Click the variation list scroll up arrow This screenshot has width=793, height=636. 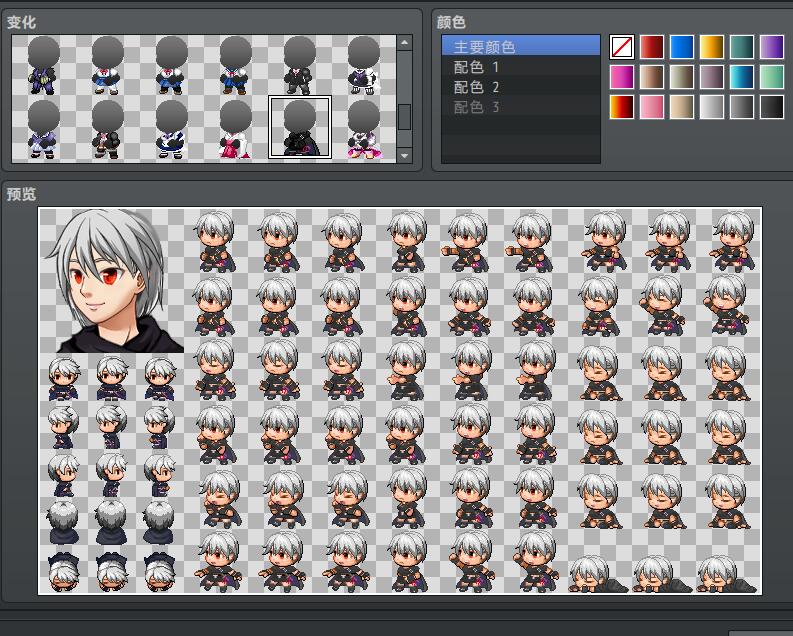[x=404, y=42]
